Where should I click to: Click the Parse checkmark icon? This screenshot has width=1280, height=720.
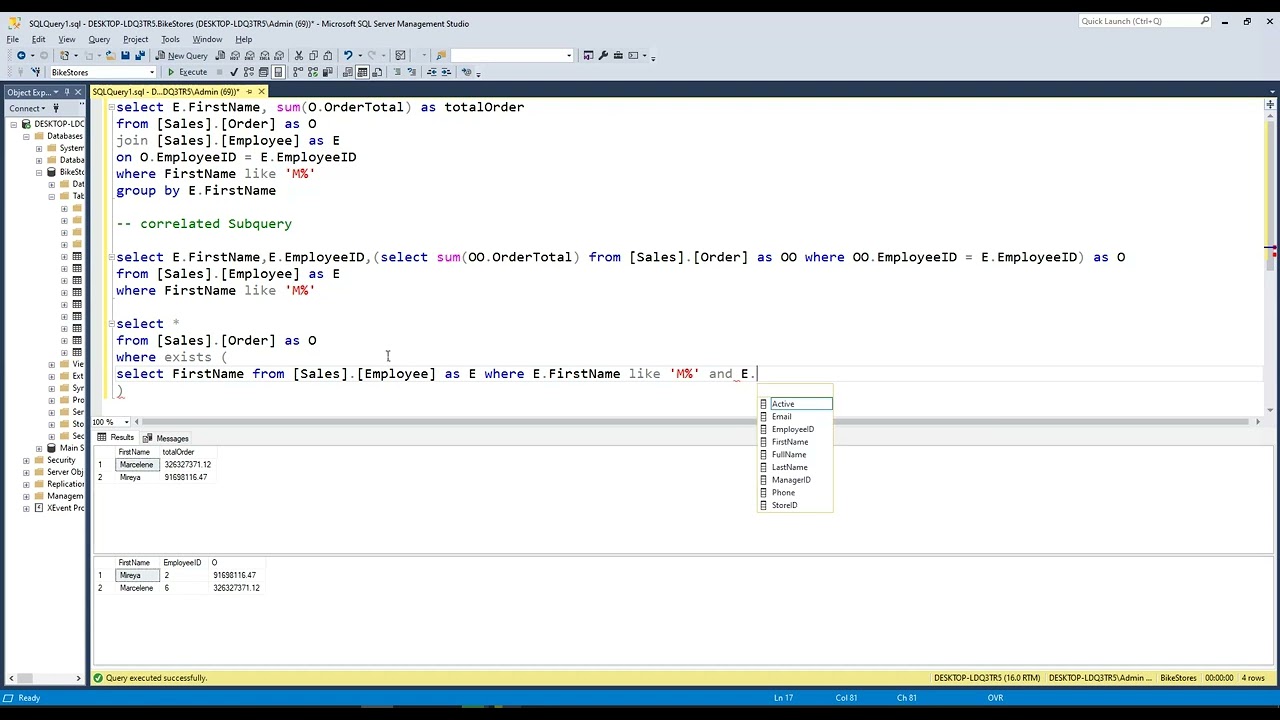[234, 72]
